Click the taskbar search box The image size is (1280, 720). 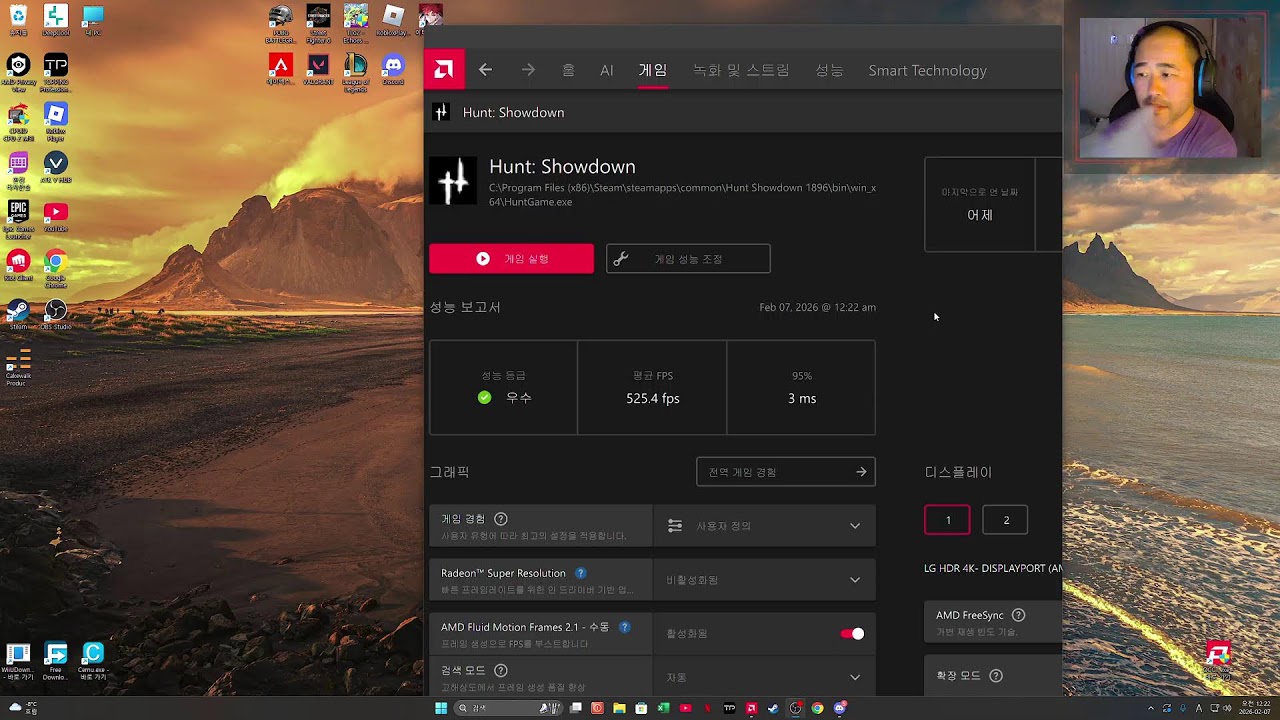coord(507,708)
